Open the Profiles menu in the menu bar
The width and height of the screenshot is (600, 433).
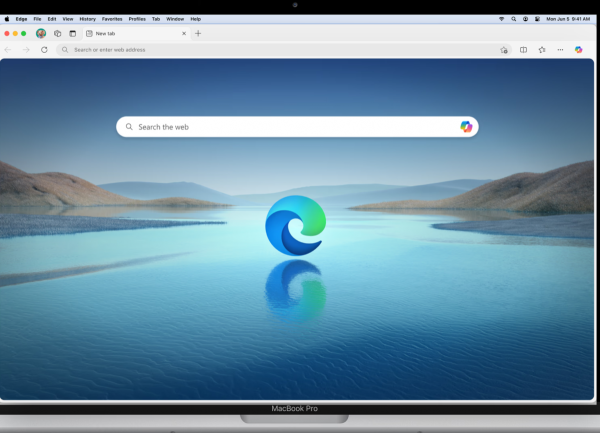point(137,19)
